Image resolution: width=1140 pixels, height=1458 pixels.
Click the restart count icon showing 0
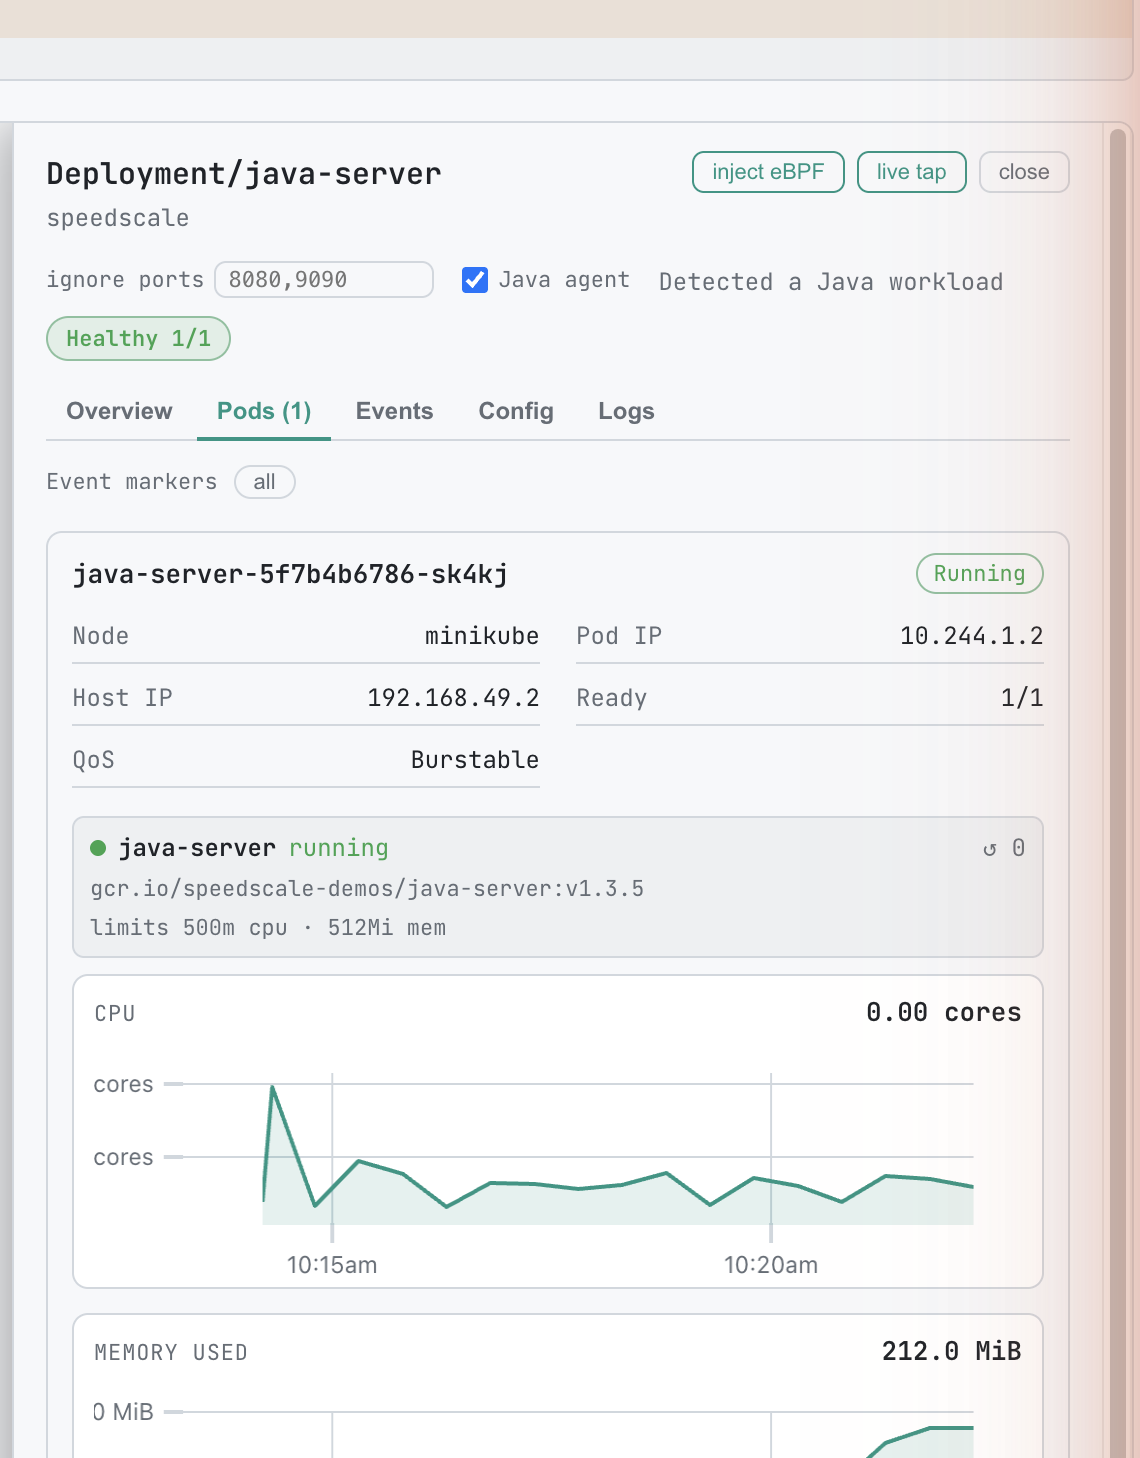1003,848
